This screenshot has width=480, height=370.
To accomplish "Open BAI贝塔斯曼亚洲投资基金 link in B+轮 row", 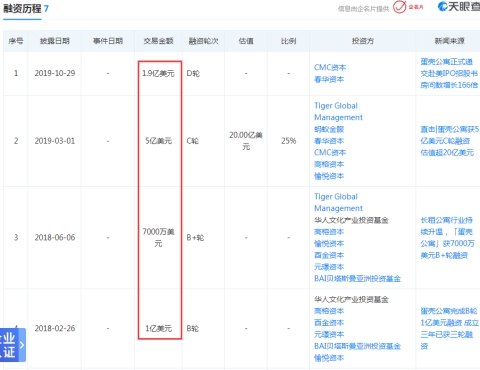I will [x=357, y=278].
